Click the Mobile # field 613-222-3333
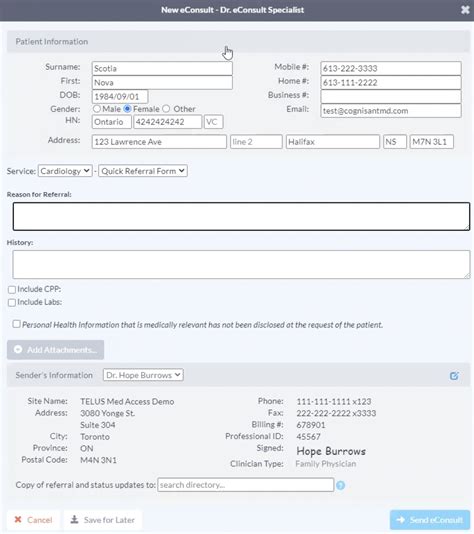The height and width of the screenshot is (534, 474). tap(391, 68)
